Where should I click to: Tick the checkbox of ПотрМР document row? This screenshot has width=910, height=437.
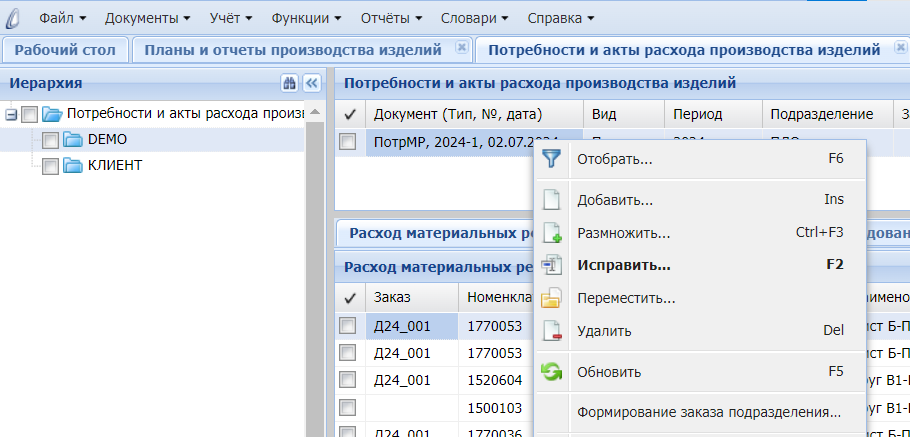[x=348, y=143]
